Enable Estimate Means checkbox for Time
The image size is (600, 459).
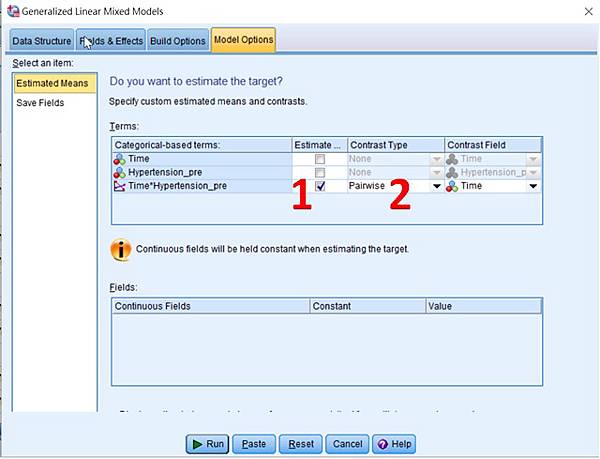point(320,159)
